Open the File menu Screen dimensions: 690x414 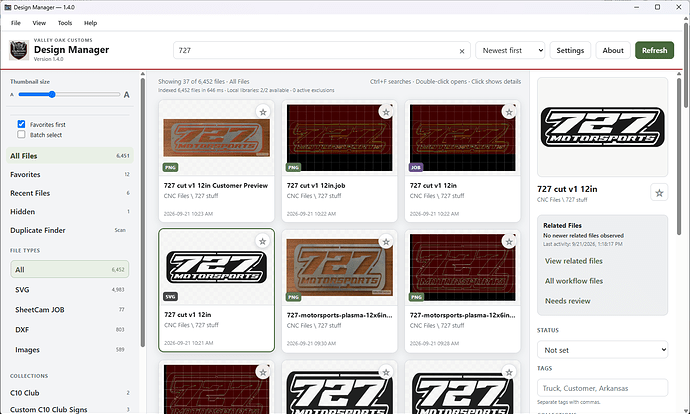point(16,23)
